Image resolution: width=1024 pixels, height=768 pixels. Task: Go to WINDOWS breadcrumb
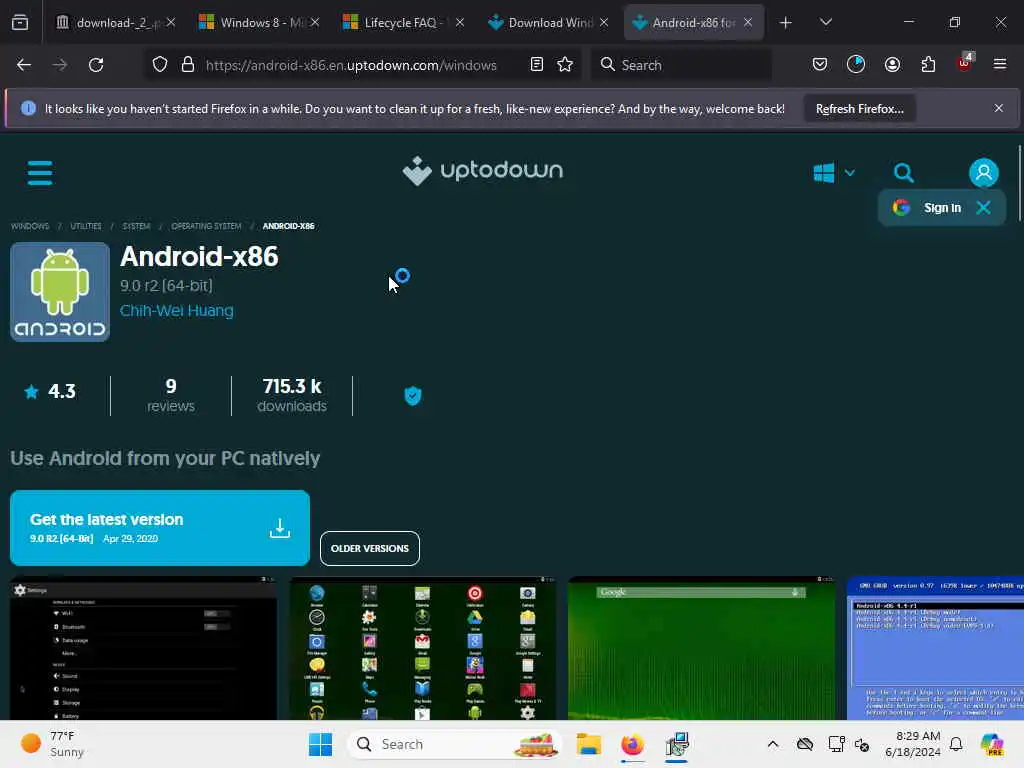pos(30,226)
